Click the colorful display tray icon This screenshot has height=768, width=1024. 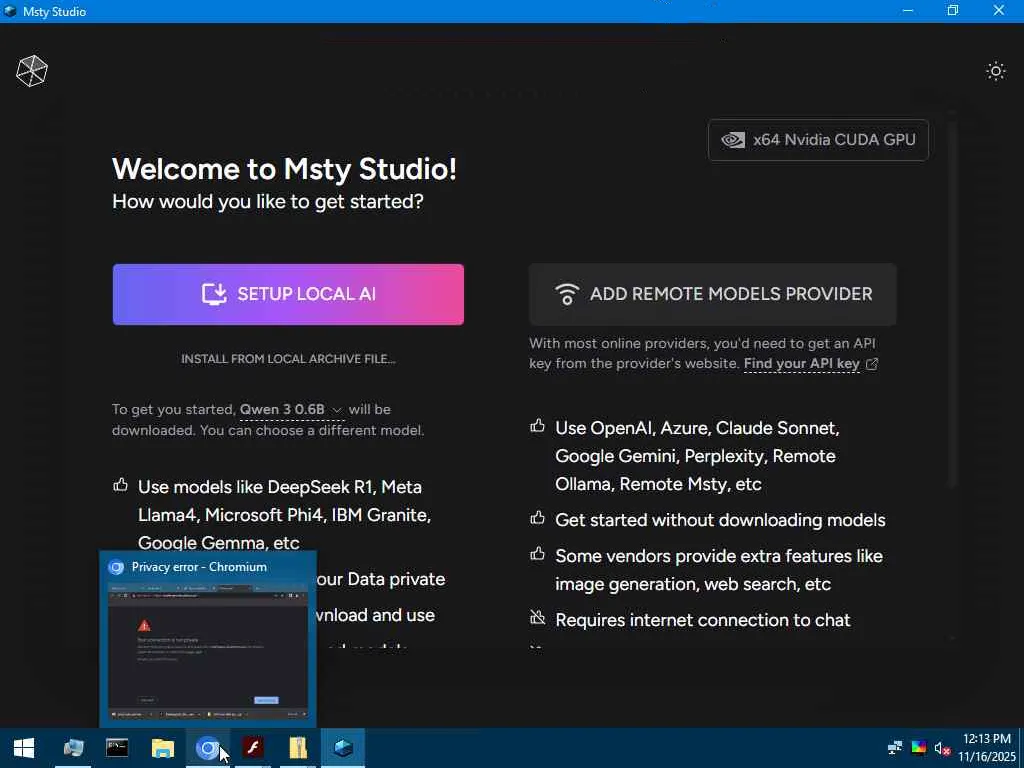pos(918,748)
